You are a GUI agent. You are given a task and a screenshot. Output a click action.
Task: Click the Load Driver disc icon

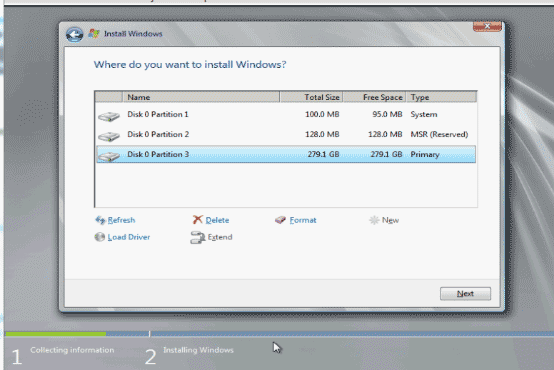(100, 237)
